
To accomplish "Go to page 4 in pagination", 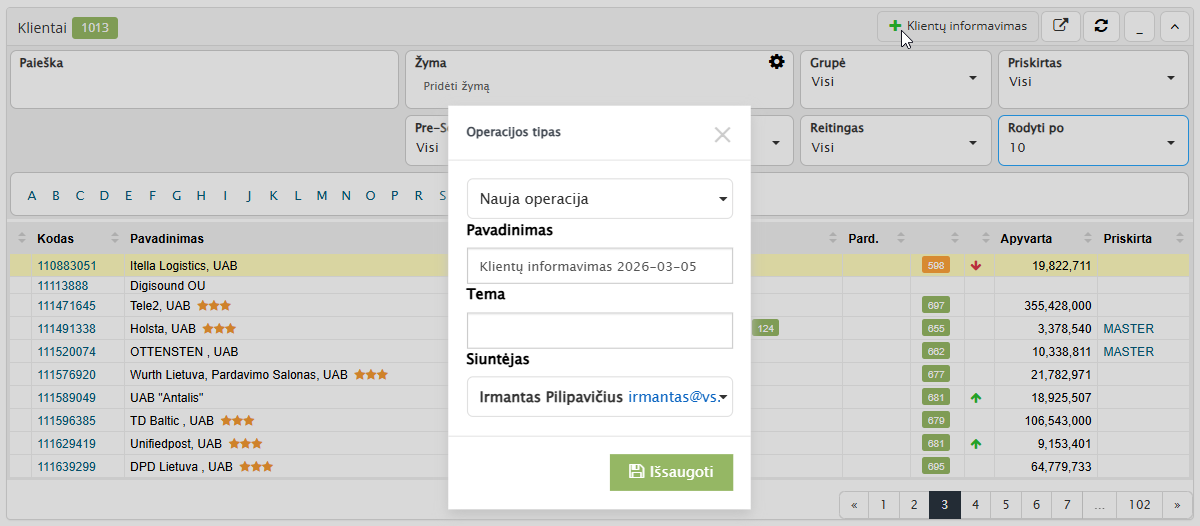I will pyautogui.click(x=975, y=505).
